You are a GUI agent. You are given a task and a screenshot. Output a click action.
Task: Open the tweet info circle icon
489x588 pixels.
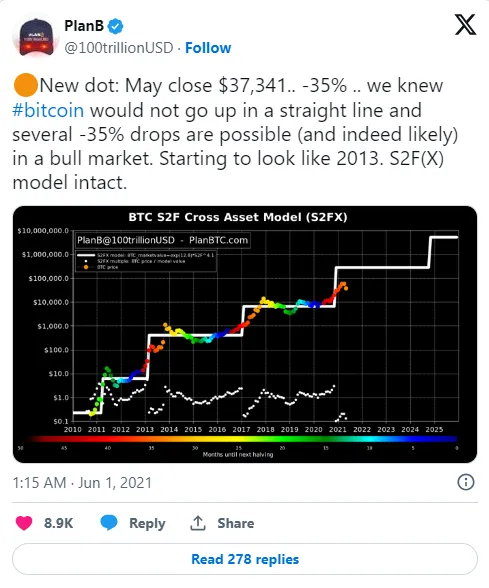click(466, 482)
